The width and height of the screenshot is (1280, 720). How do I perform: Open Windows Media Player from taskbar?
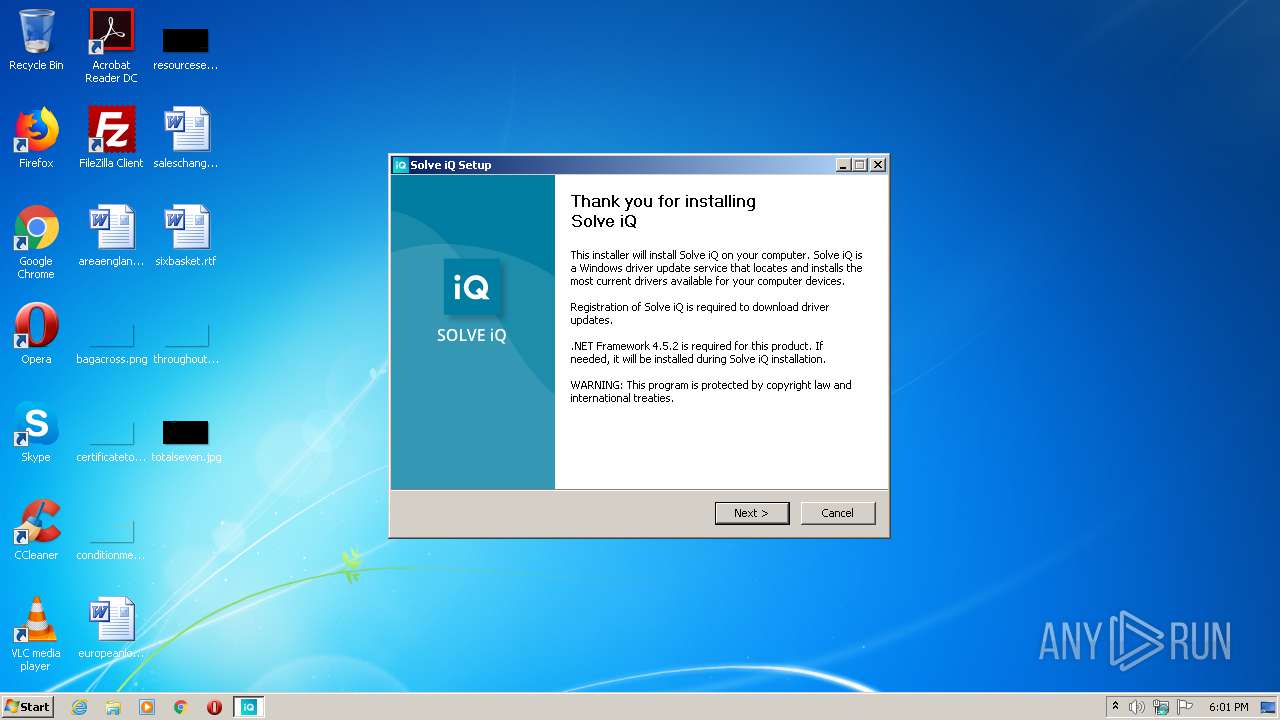click(x=147, y=707)
